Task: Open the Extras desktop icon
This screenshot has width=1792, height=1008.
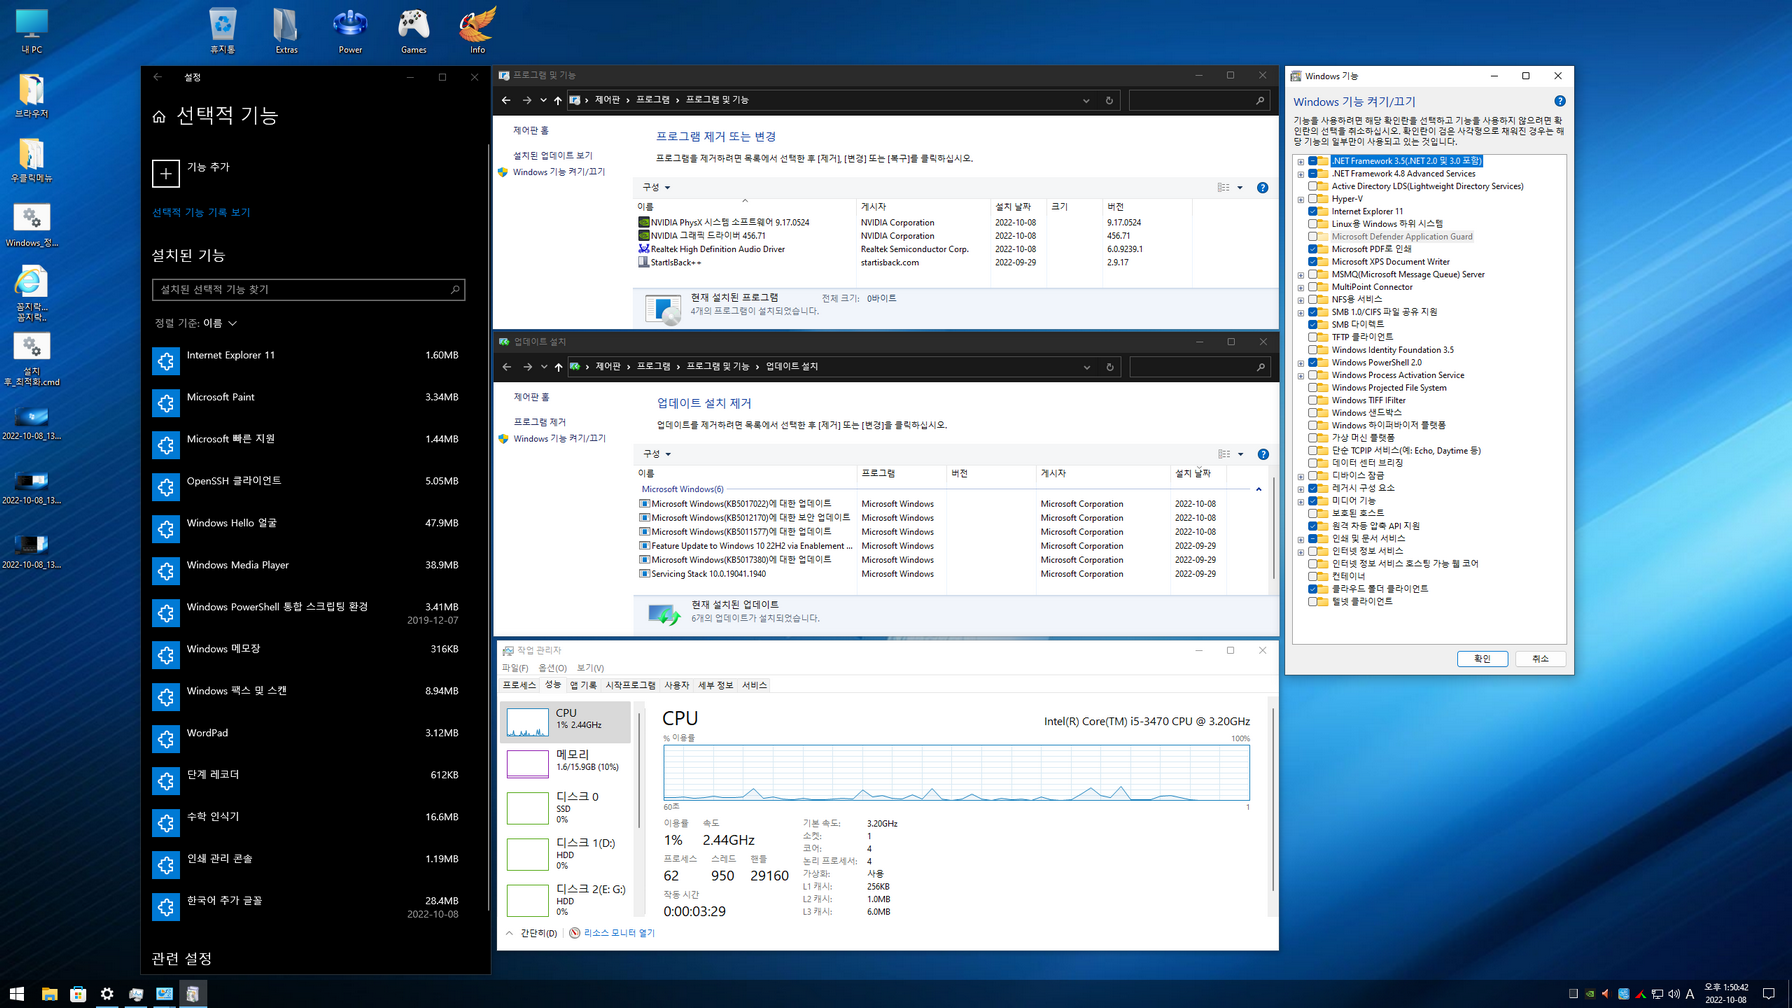Action: coord(286,29)
